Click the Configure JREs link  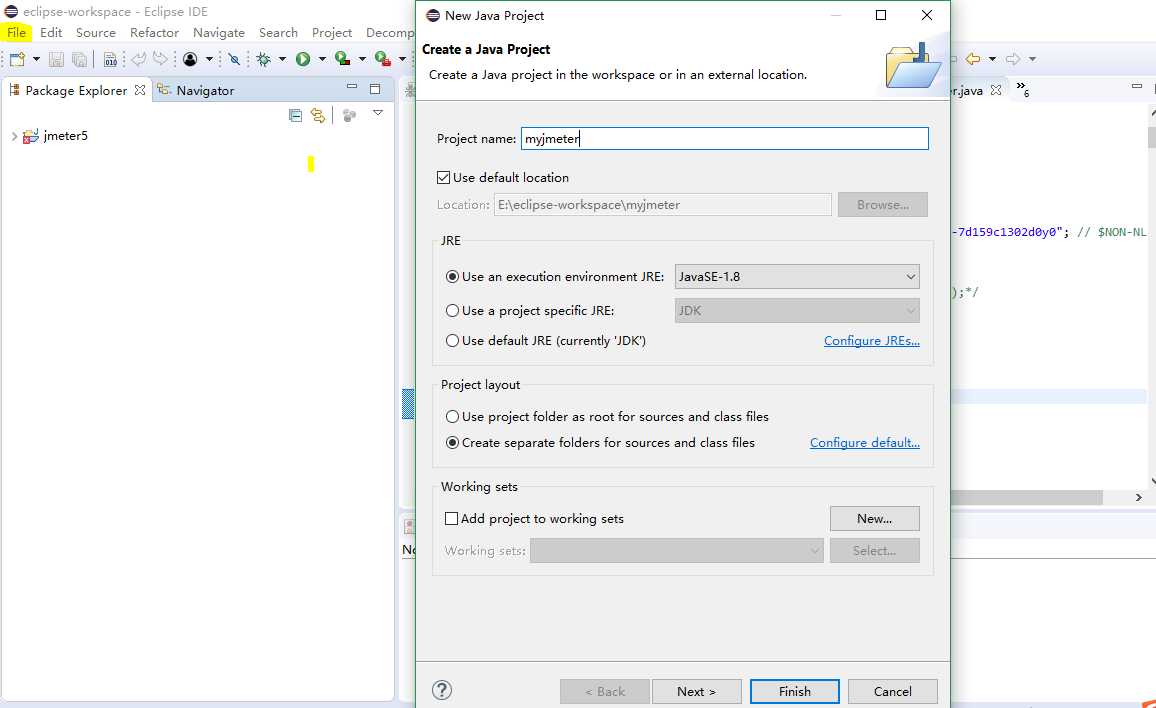click(x=871, y=341)
